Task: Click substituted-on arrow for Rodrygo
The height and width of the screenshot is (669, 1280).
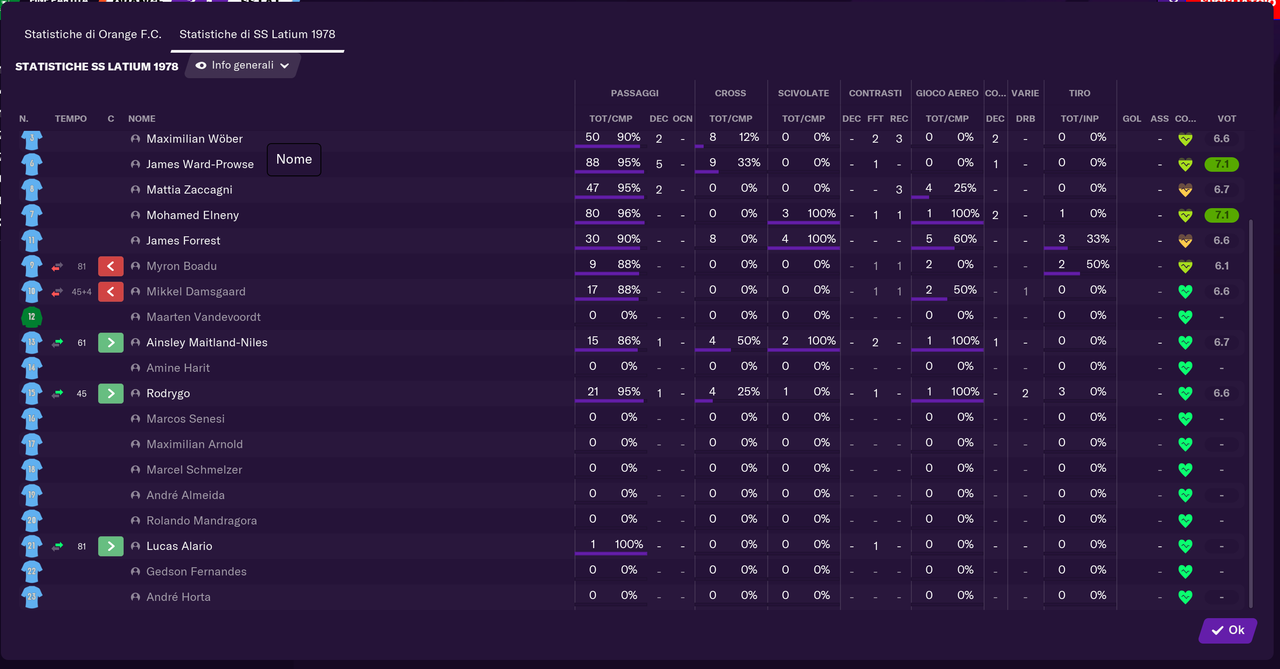Action: 111,393
